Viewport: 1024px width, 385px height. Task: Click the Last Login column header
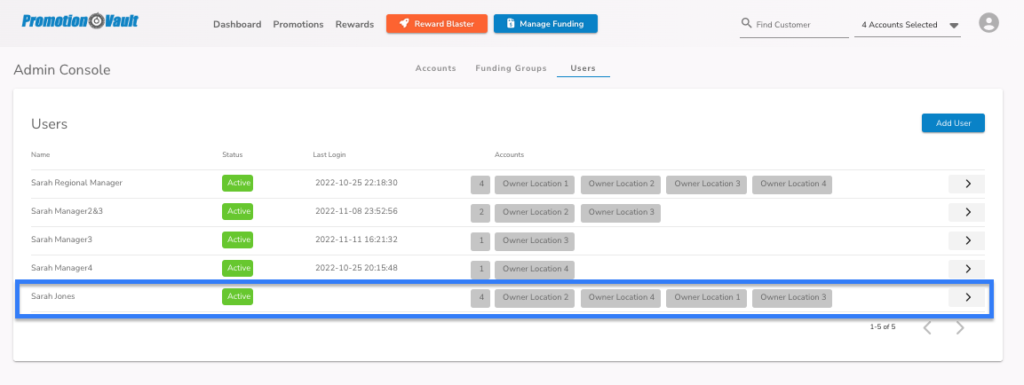[329, 155]
